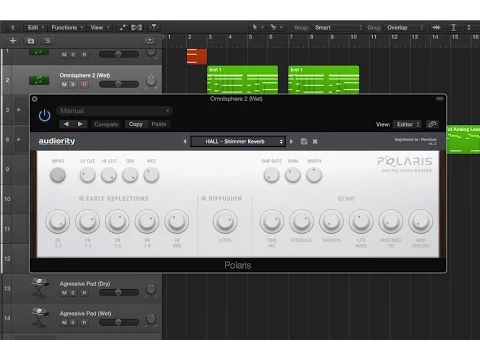Toggle the Diffusion section label
480x360 pixels.
222,199
